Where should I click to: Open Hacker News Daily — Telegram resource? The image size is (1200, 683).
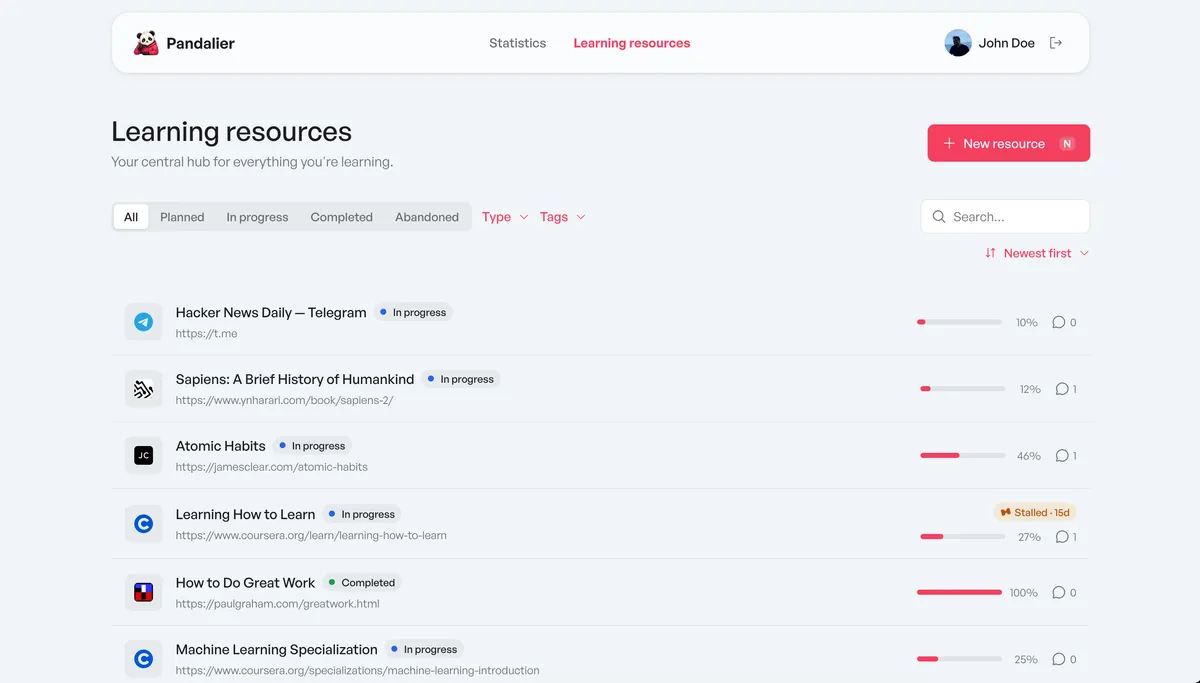pos(271,313)
